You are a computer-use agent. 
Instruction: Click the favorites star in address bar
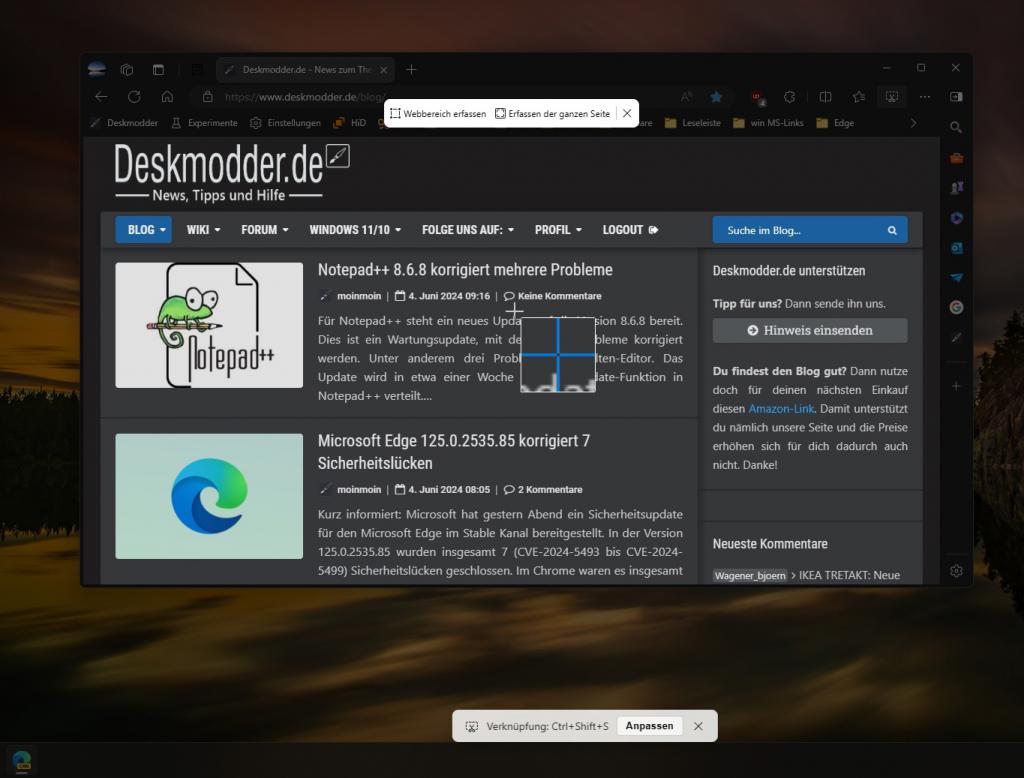coord(716,97)
